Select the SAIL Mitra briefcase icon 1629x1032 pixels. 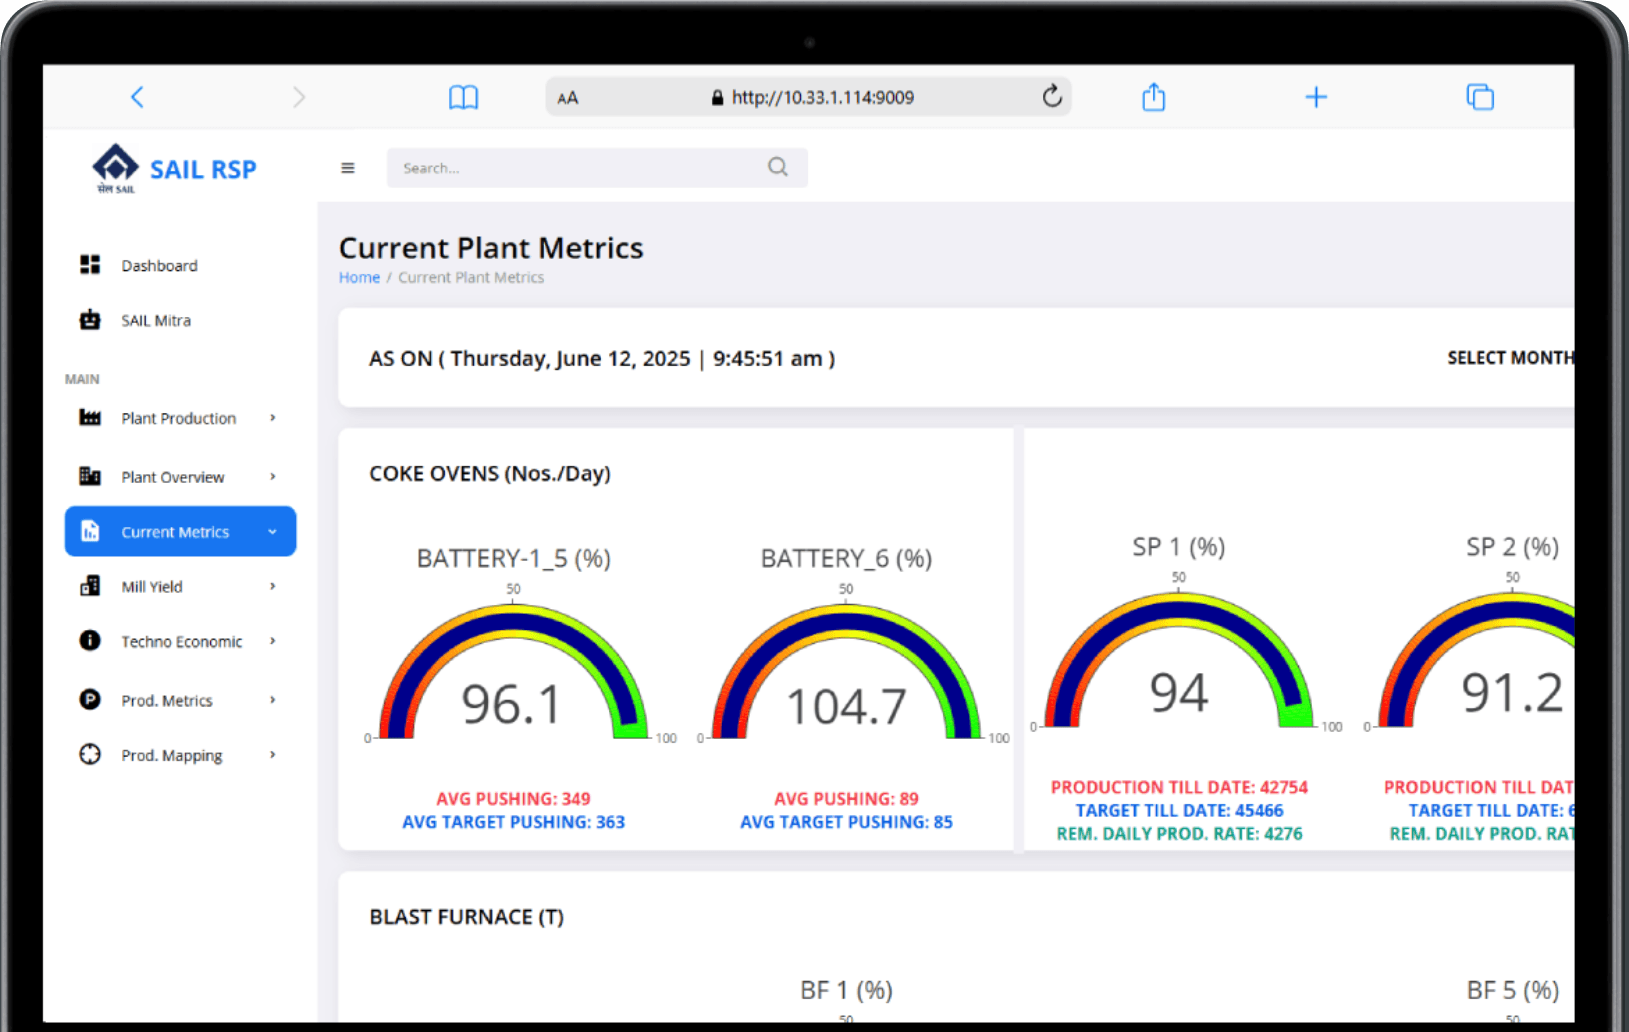coord(89,320)
